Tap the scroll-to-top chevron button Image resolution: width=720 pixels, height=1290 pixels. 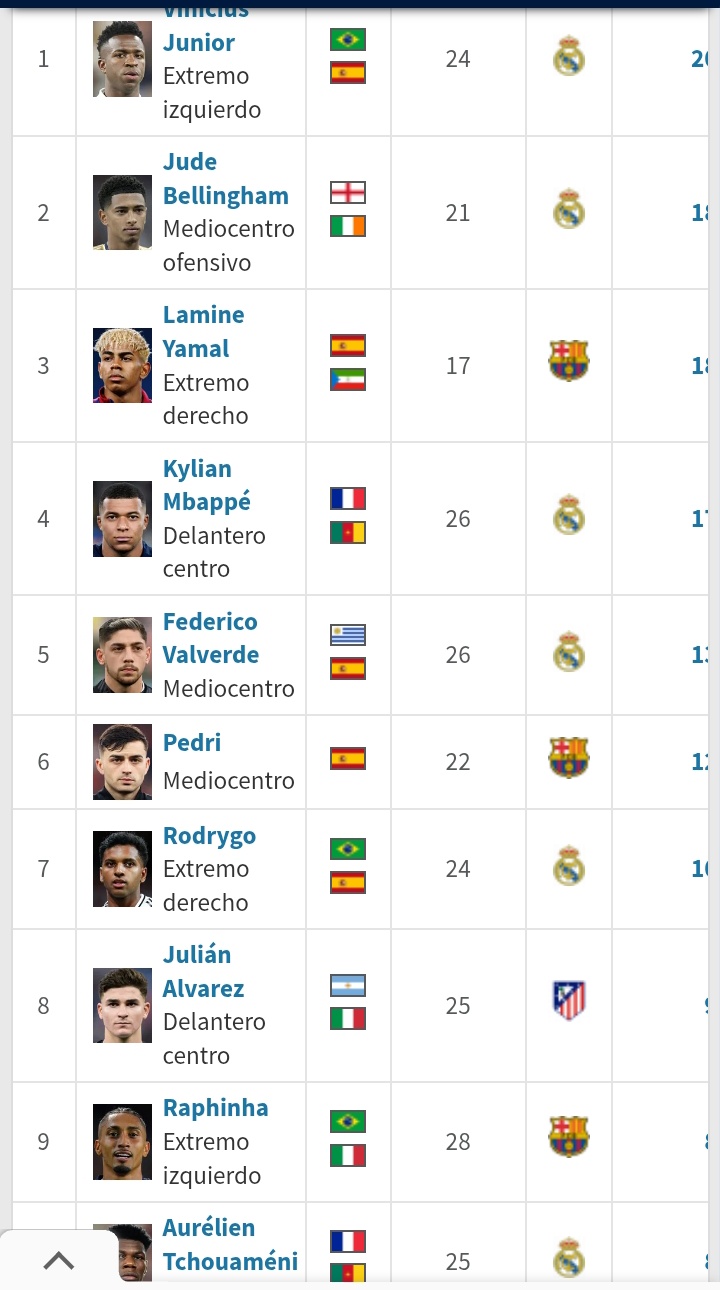(x=59, y=1260)
